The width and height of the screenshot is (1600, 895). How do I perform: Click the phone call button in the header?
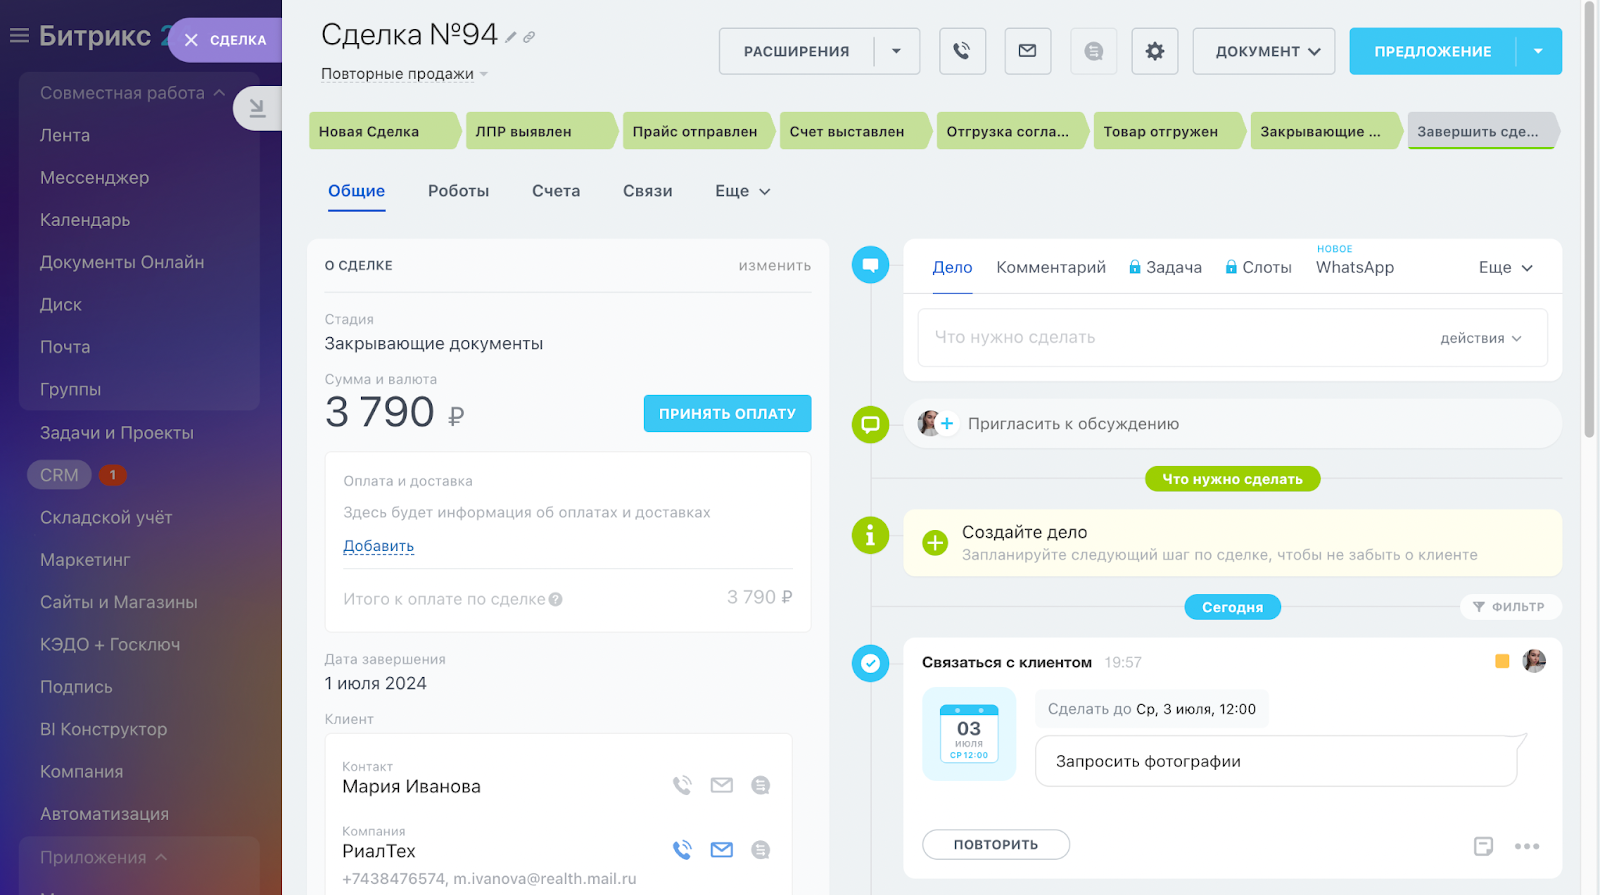click(962, 51)
